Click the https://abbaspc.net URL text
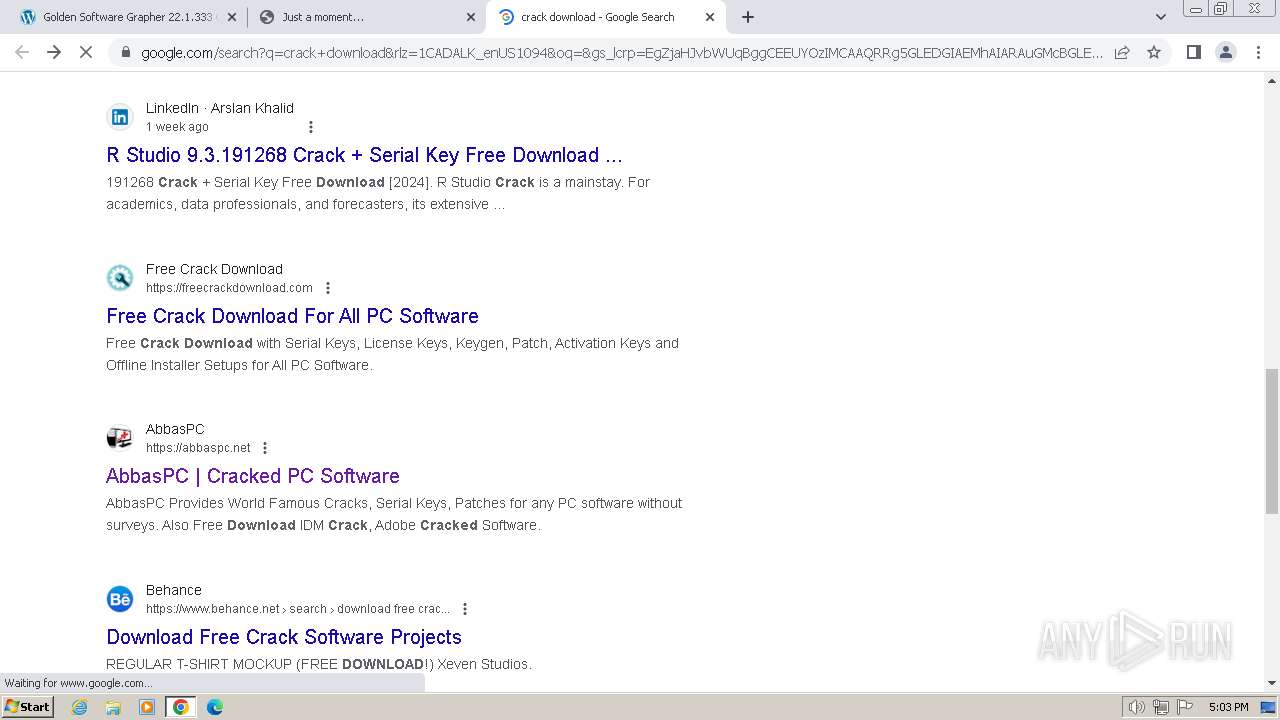 click(x=198, y=448)
